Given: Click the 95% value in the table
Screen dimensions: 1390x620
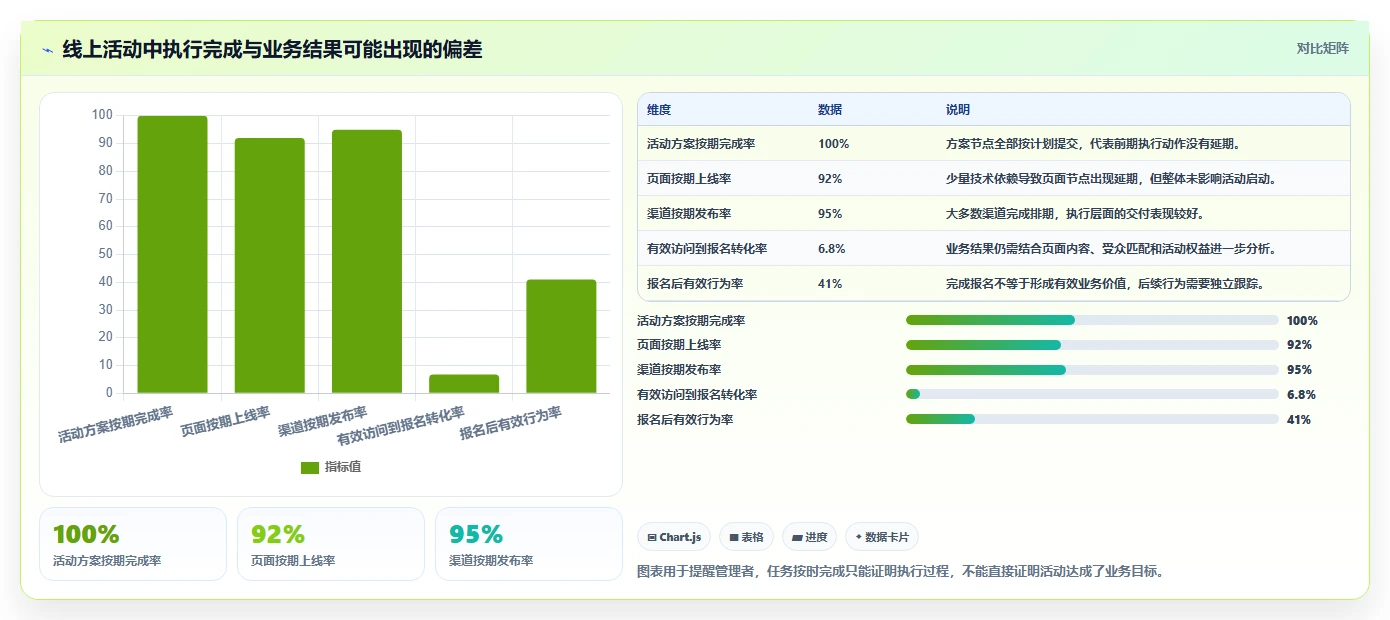Looking at the screenshot, I should [830, 214].
